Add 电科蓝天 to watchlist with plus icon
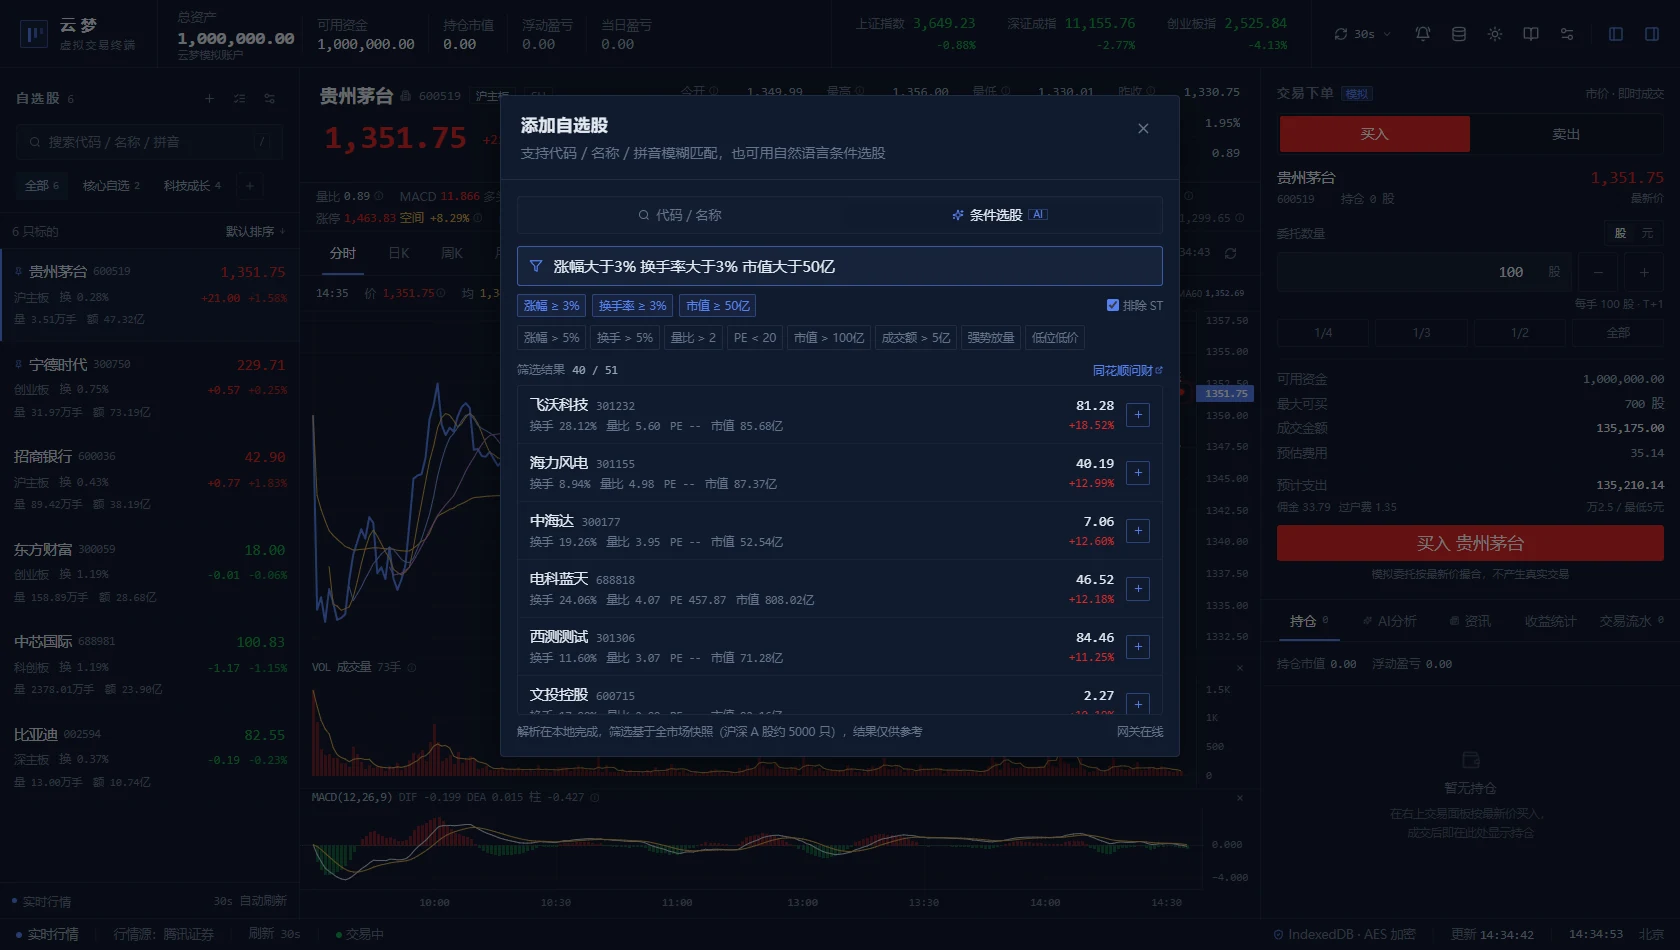The image size is (1680, 950). pos(1138,589)
